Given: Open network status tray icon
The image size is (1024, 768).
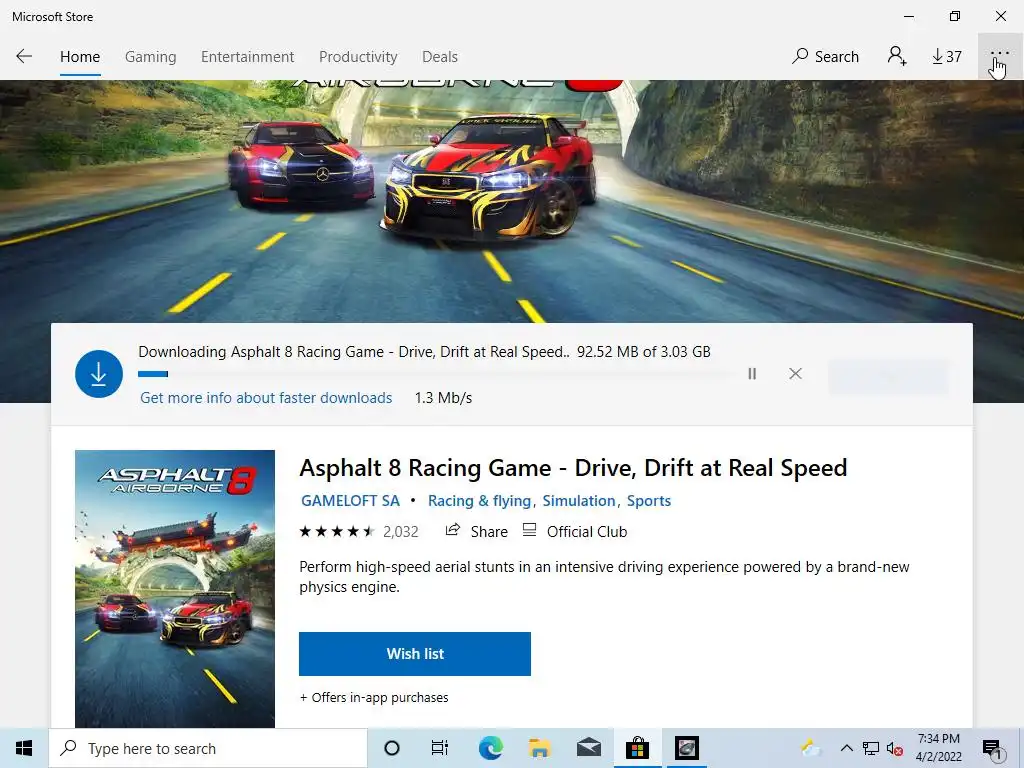Looking at the screenshot, I should [871, 748].
